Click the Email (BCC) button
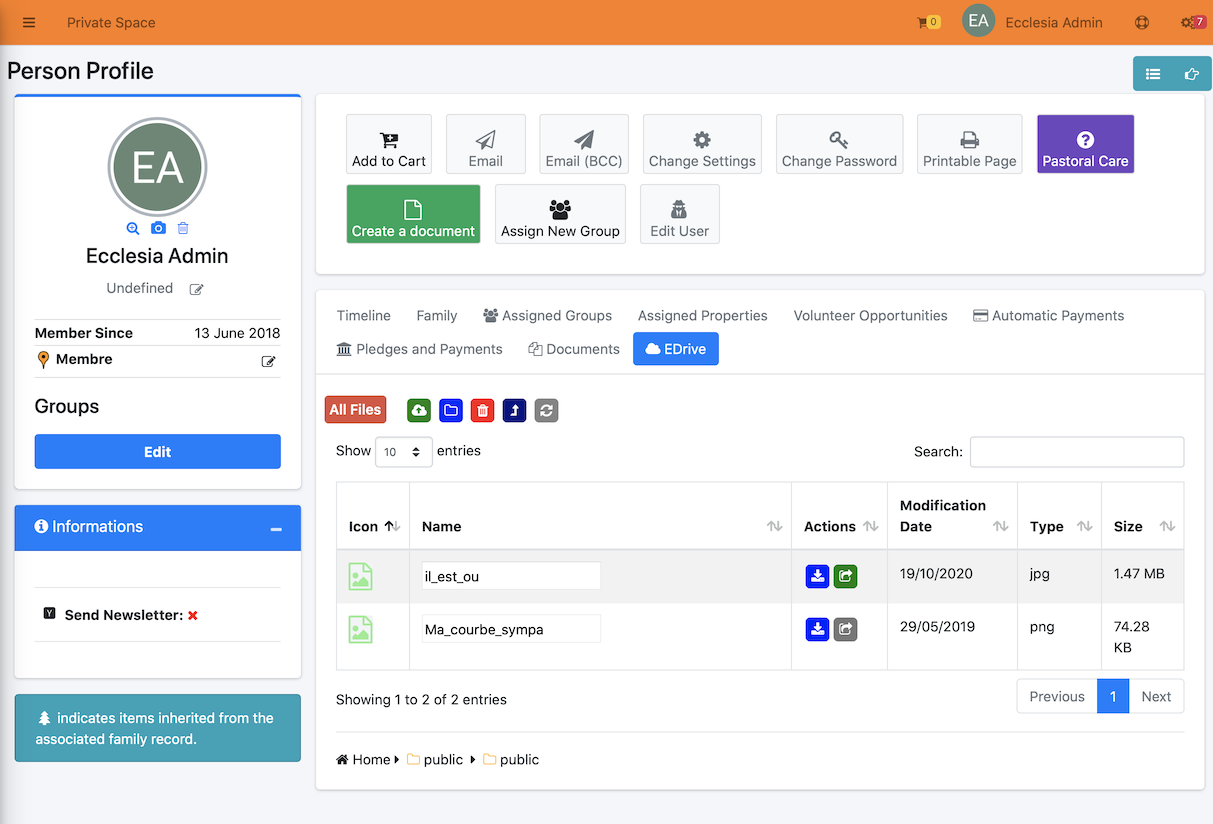Image resolution: width=1213 pixels, height=824 pixels. coord(584,144)
